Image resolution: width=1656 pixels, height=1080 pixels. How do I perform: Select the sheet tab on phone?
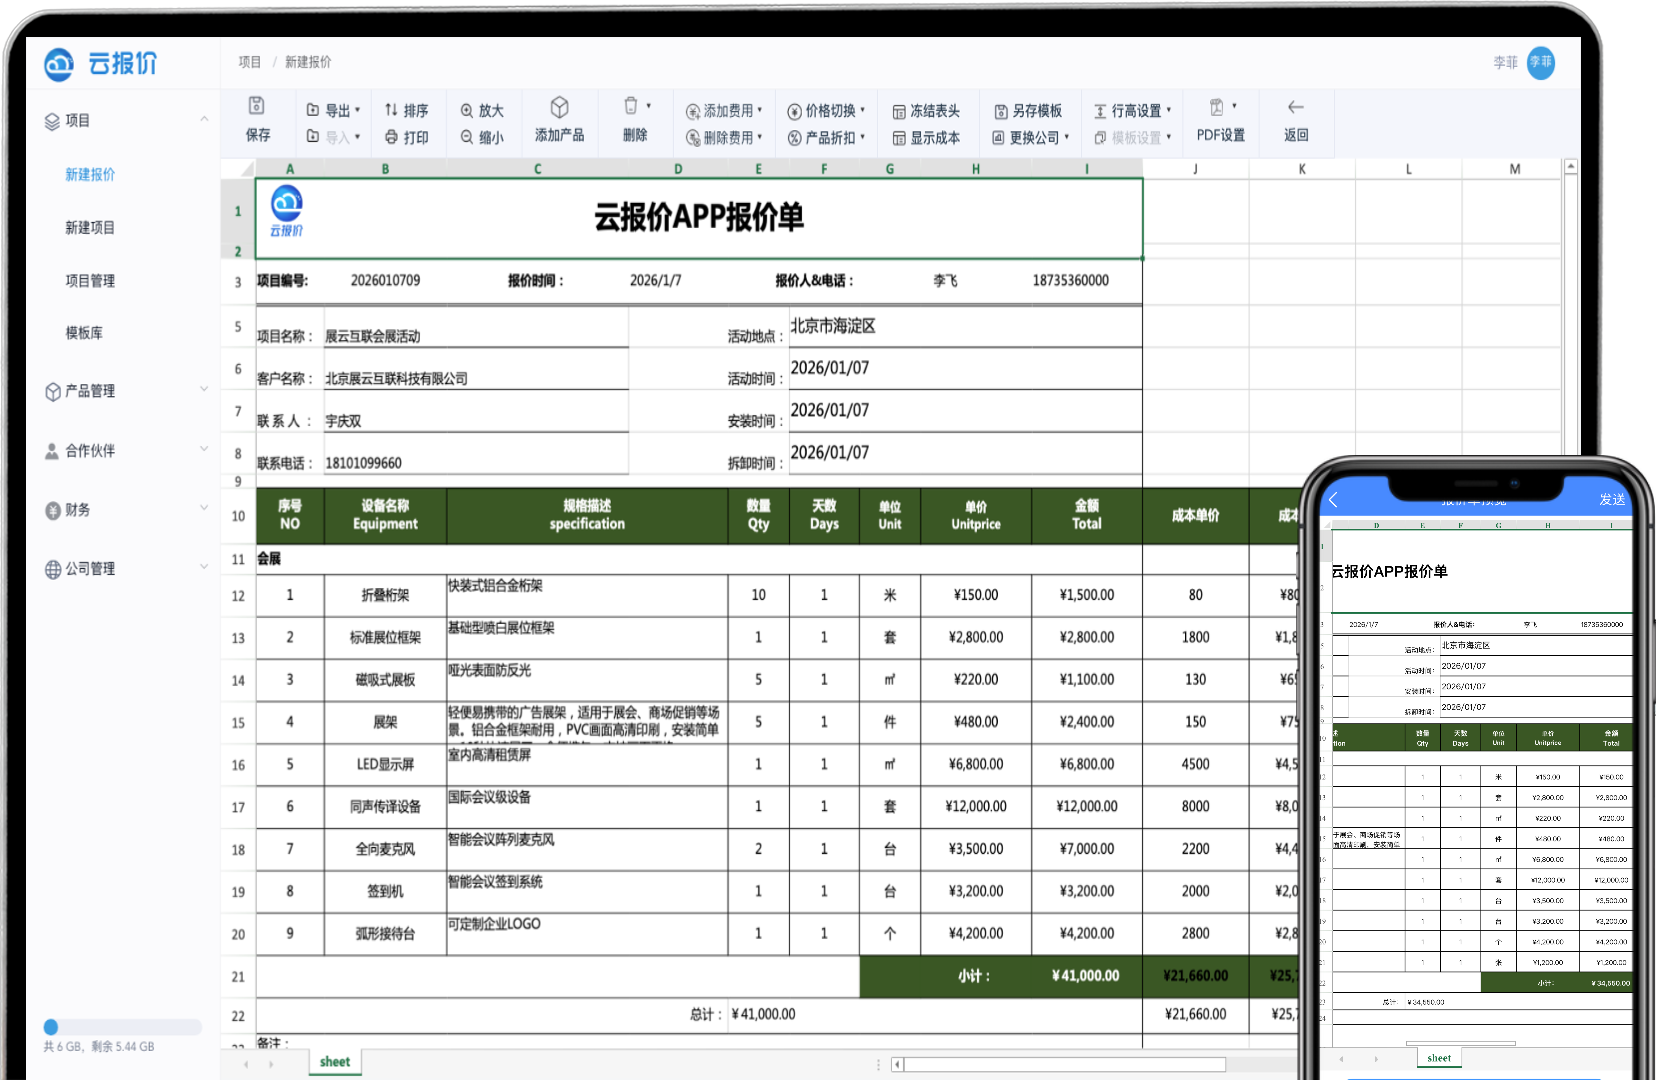[x=1439, y=1057]
